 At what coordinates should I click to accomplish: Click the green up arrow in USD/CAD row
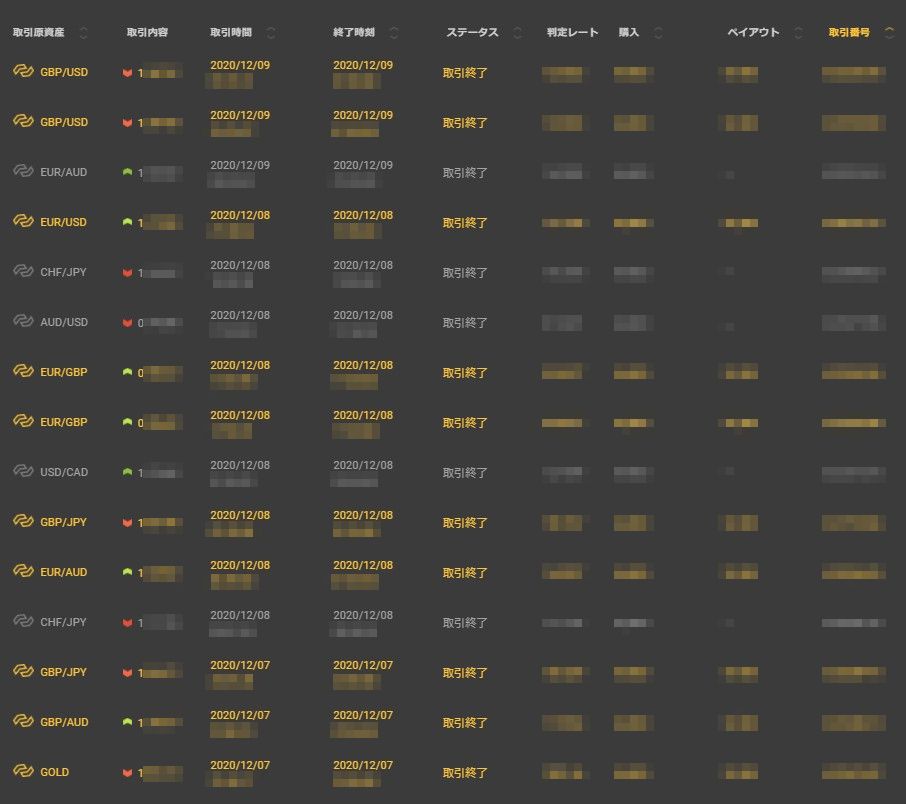[127, 472]
